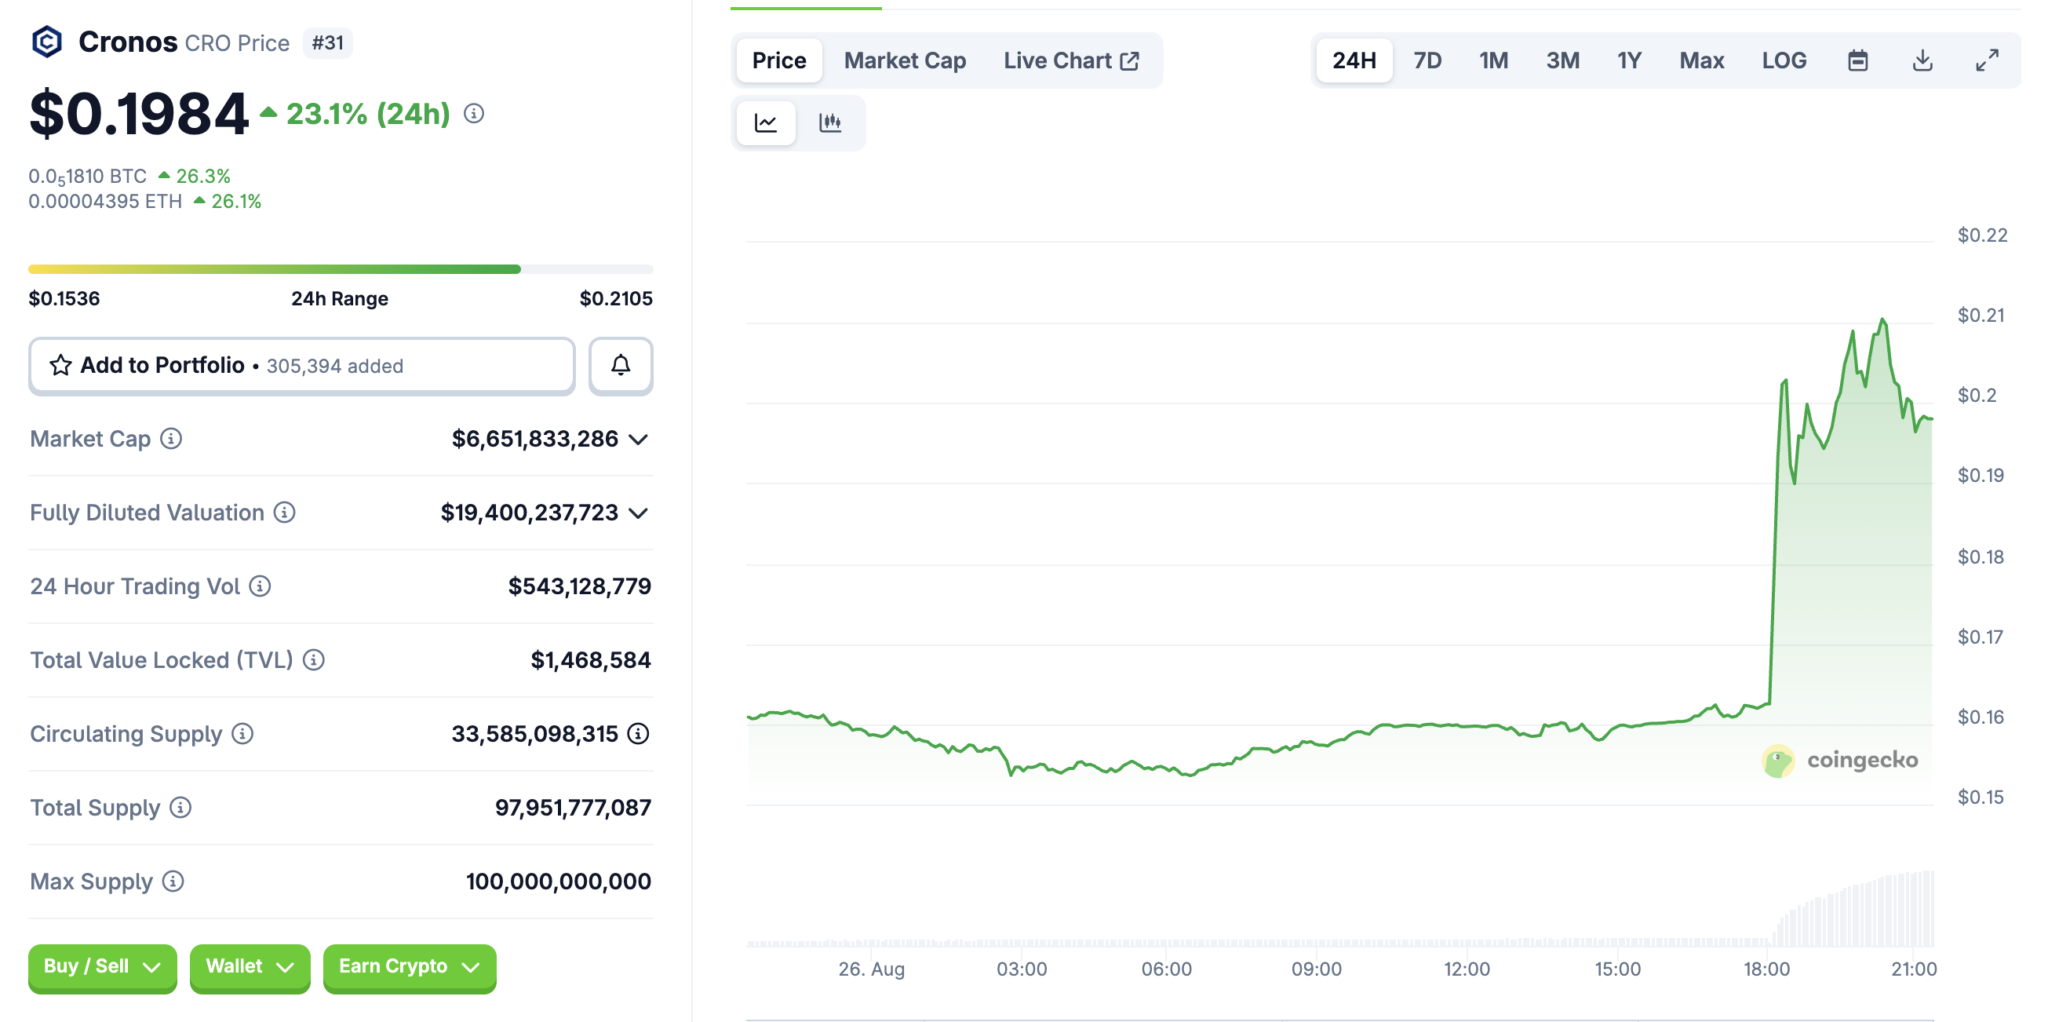
Task: Select the Market Cap chart tab
Action: pos(905,61)
